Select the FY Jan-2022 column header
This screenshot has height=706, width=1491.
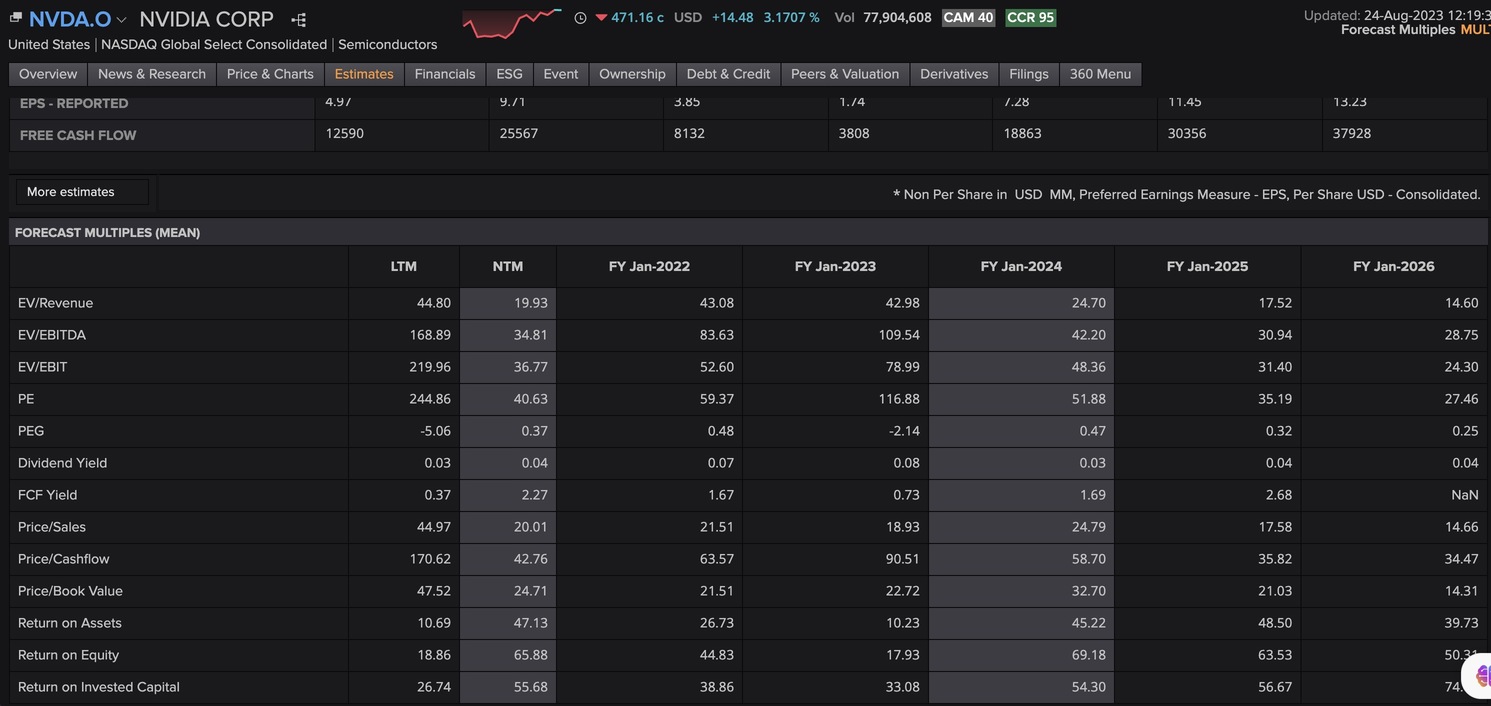[649, 266]
